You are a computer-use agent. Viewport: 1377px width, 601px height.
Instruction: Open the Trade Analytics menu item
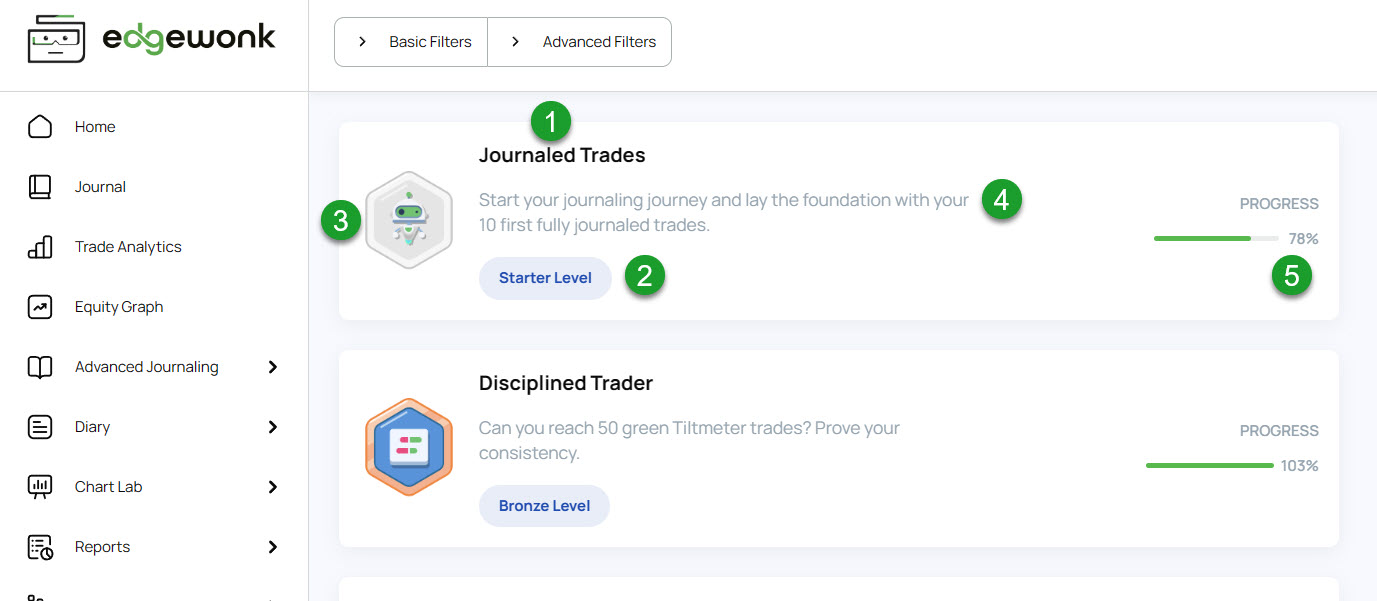click(128, 247)
